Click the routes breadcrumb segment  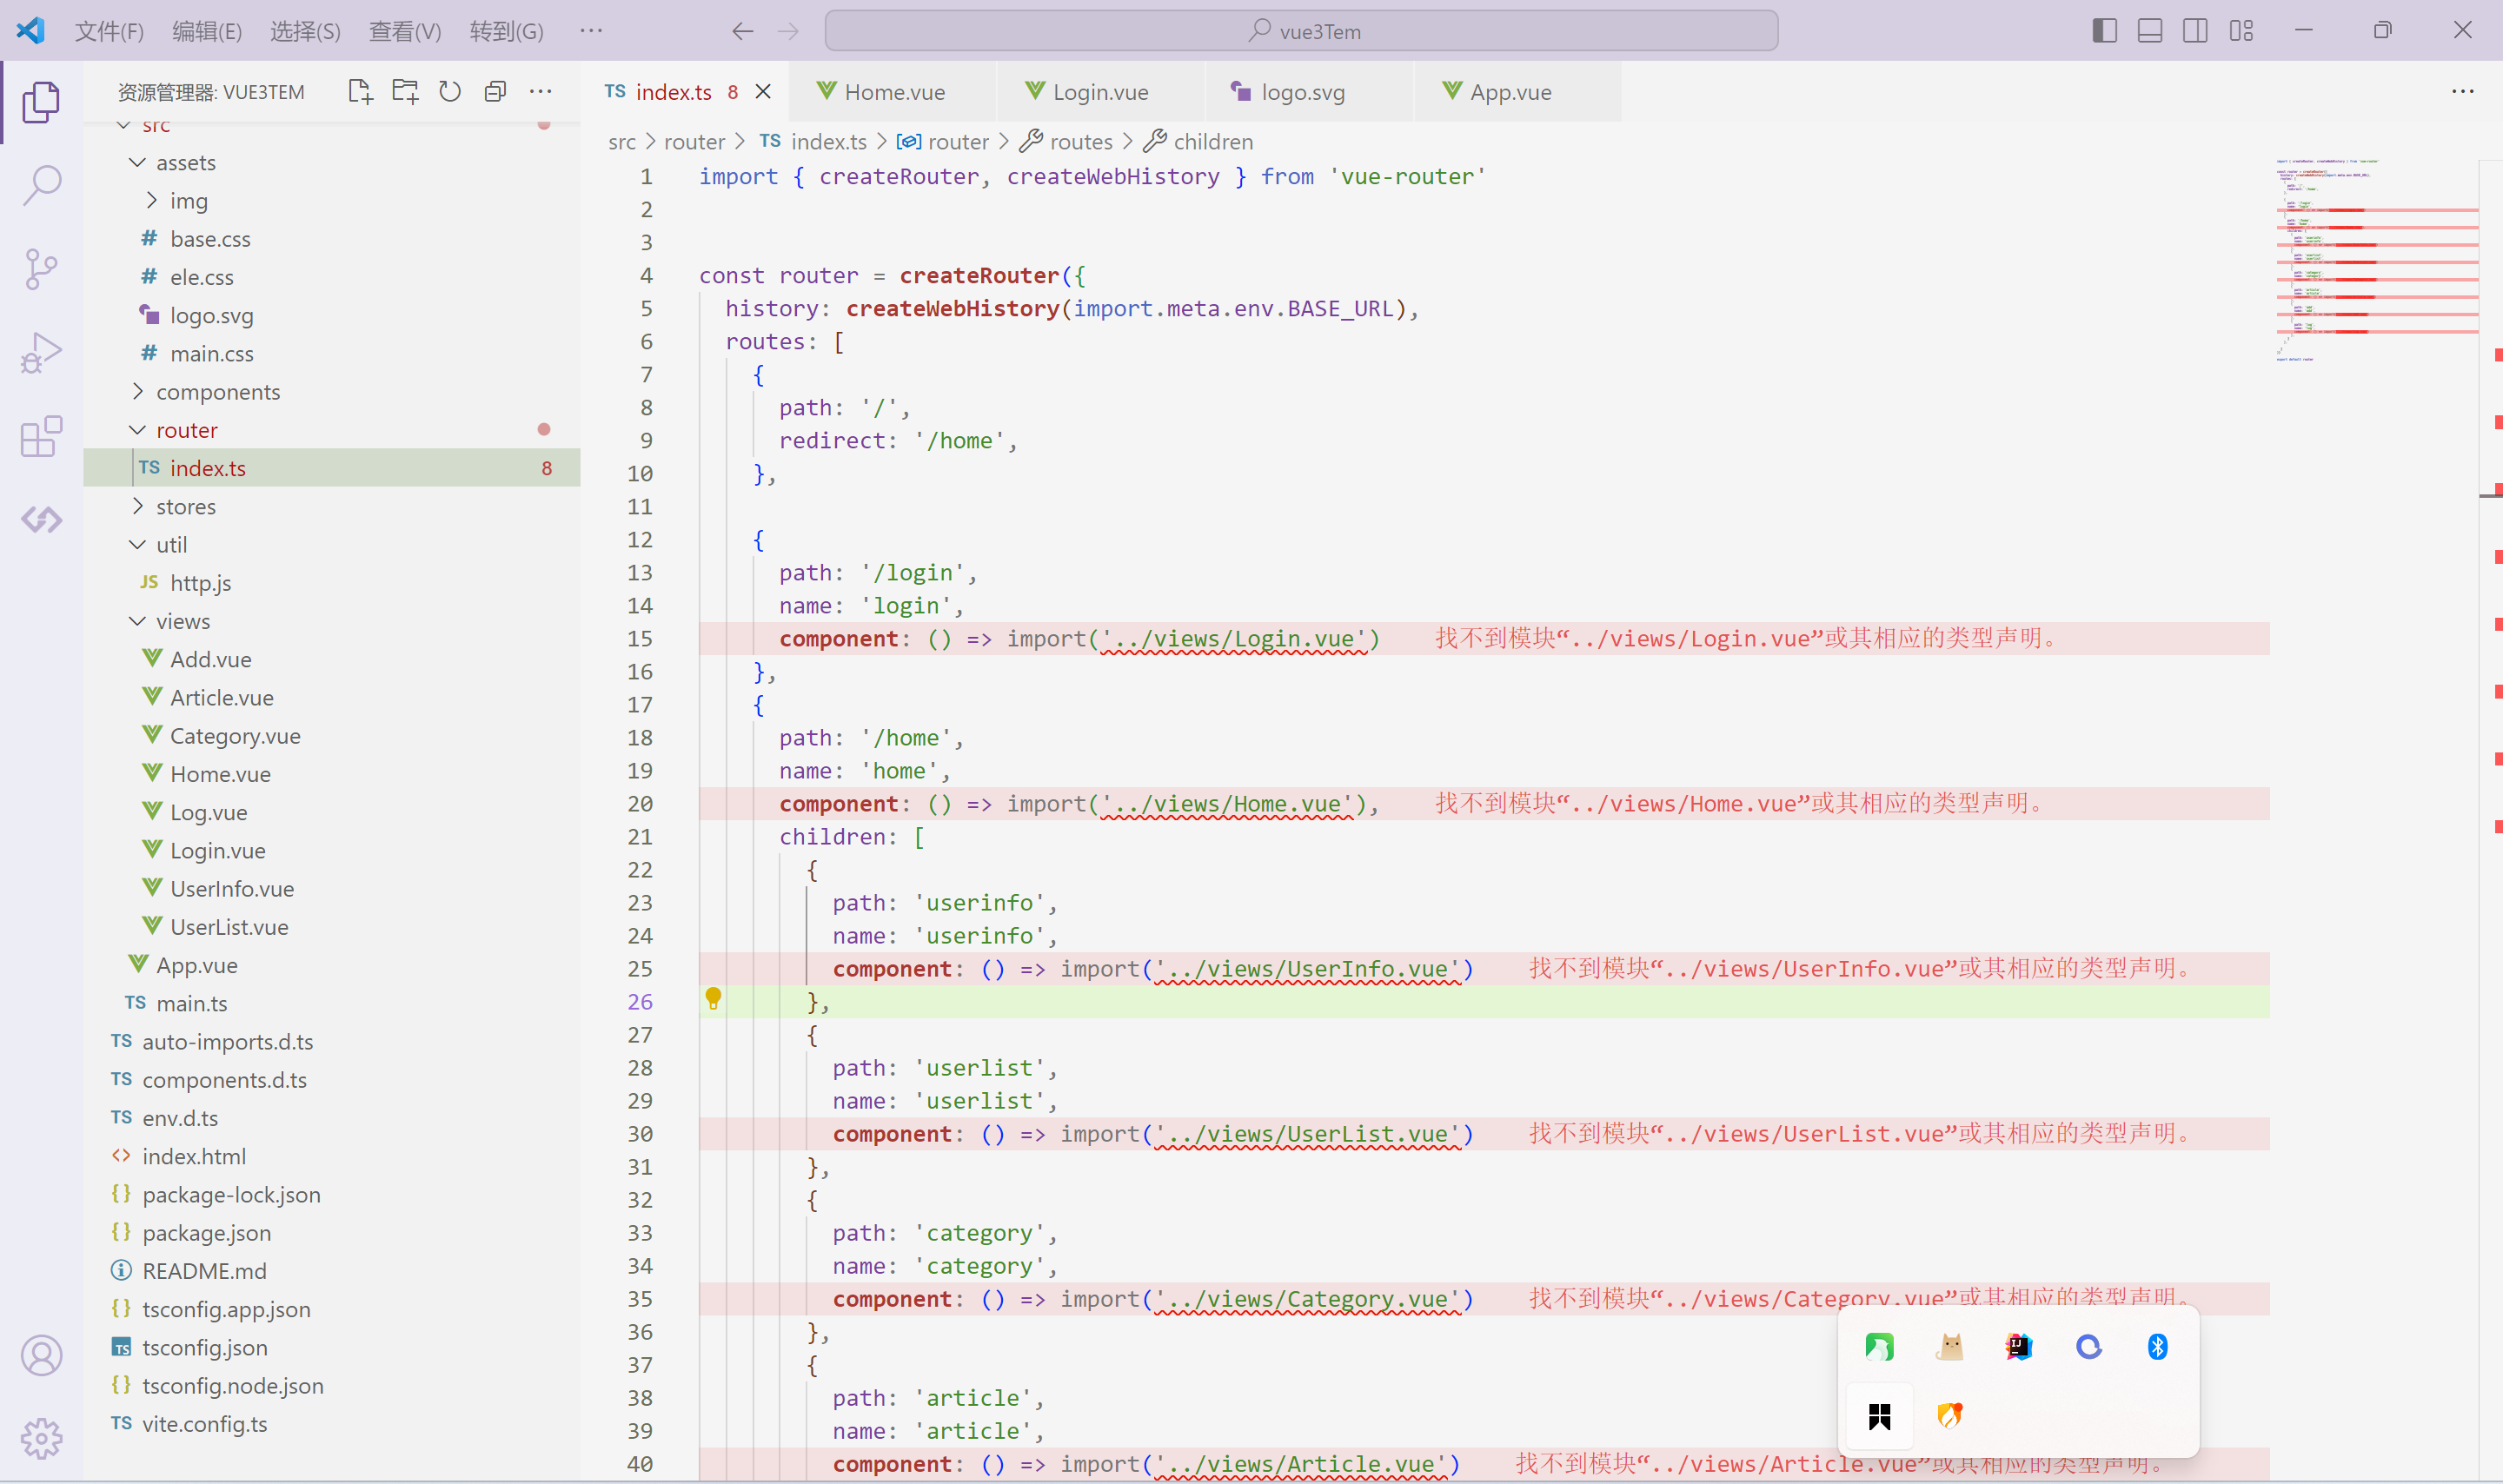[1066, 142]
